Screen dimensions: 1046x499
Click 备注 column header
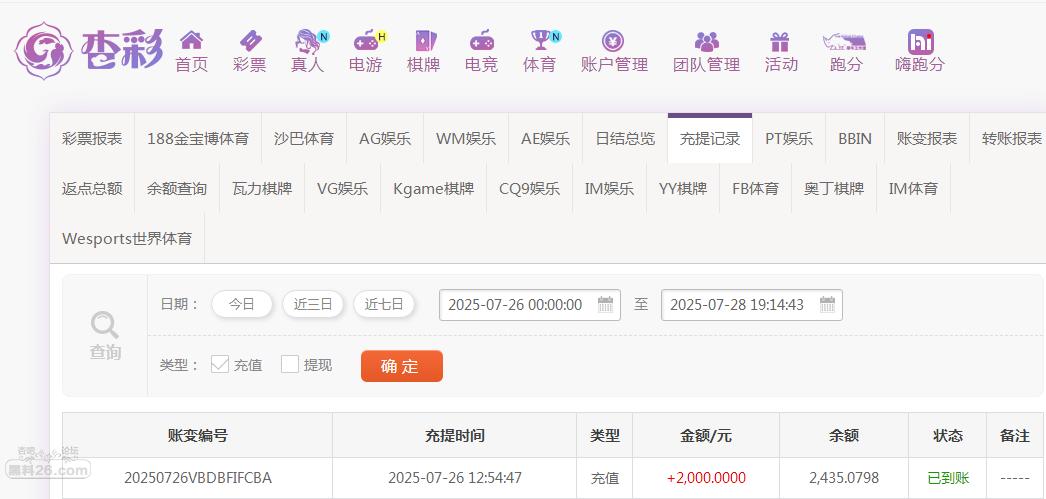[x=1015, y=436]
